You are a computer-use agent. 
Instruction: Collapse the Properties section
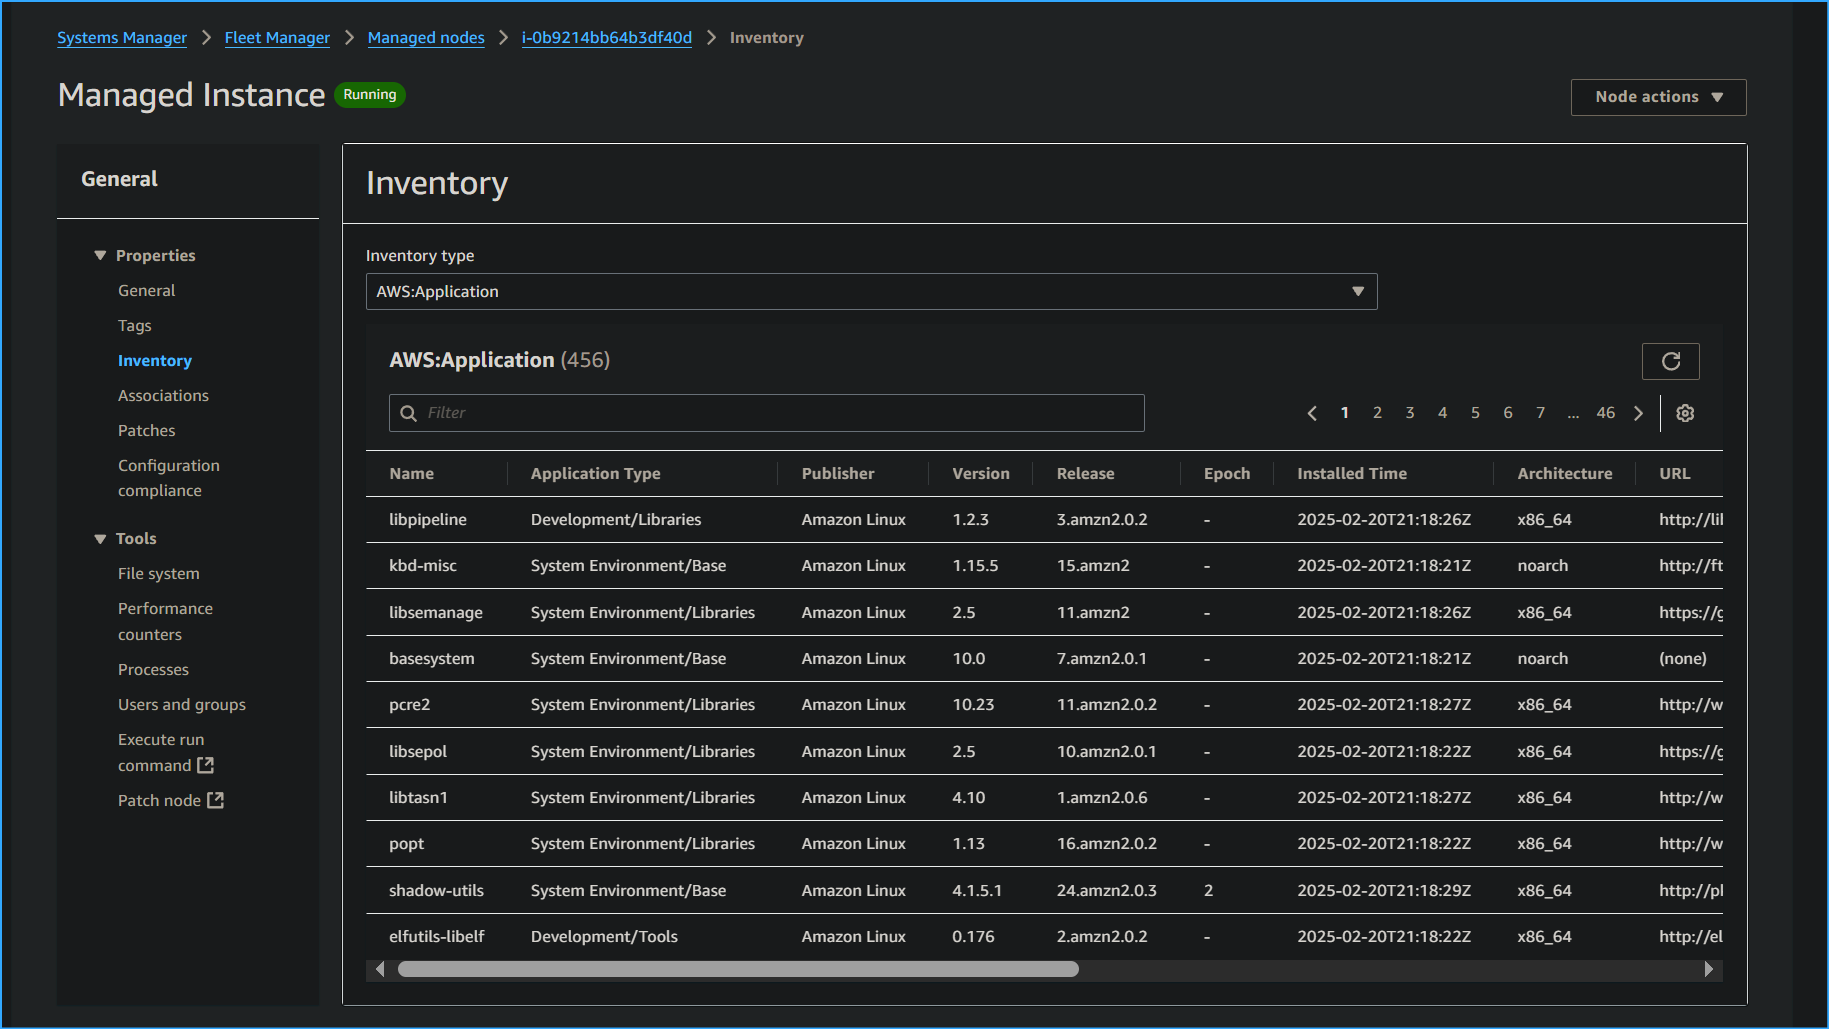[100, 255]
